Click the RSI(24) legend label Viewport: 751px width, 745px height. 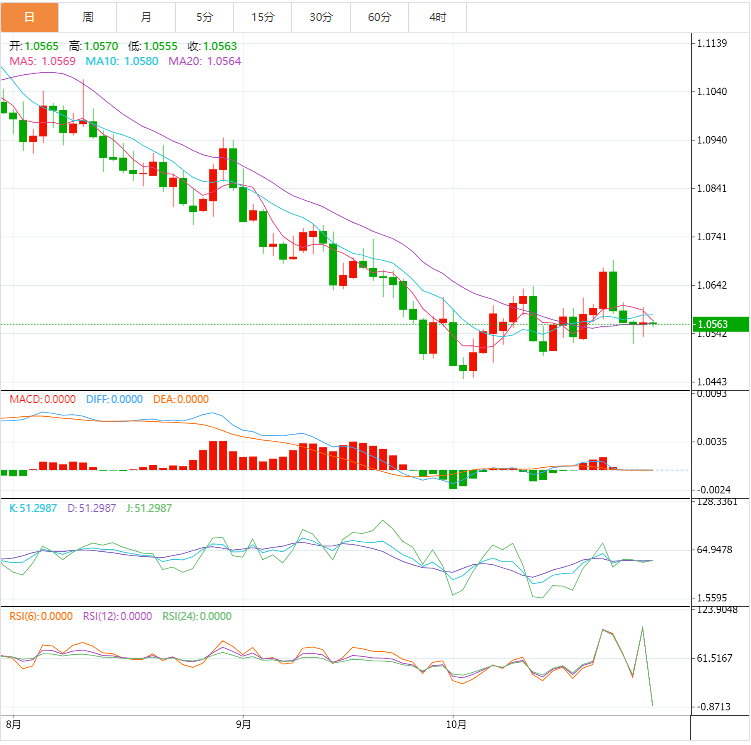tap(196, 616)
